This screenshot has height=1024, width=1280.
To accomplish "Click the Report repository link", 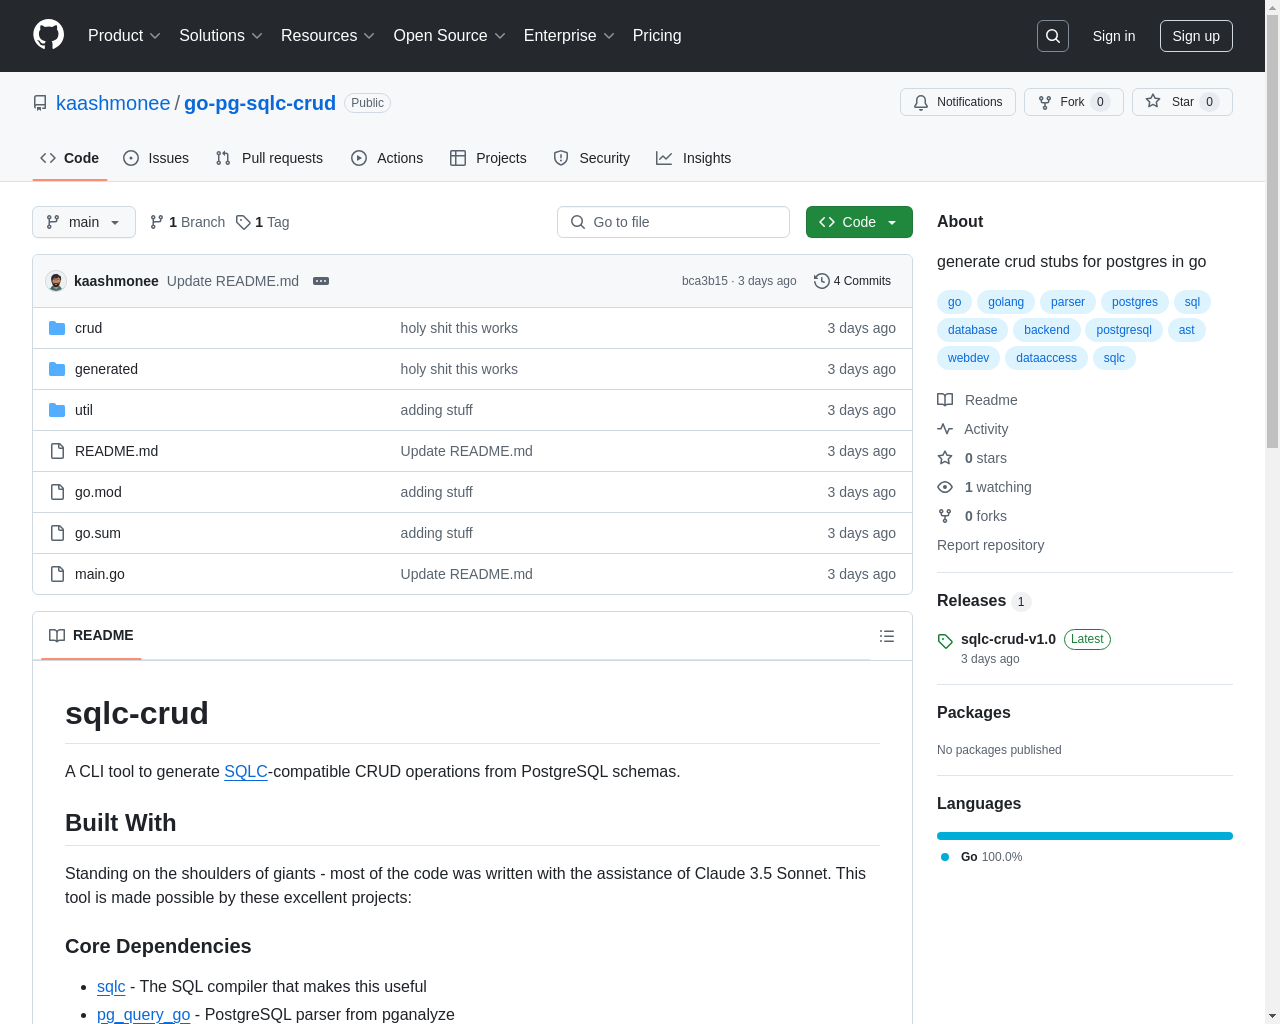I will (990, 545).
